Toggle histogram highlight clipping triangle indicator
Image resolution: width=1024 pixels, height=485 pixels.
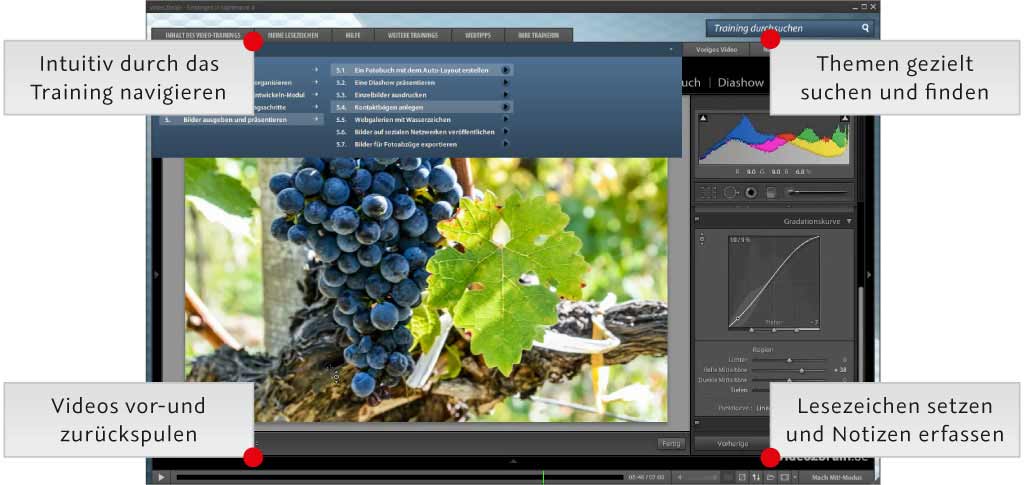(x=846, y=119)
